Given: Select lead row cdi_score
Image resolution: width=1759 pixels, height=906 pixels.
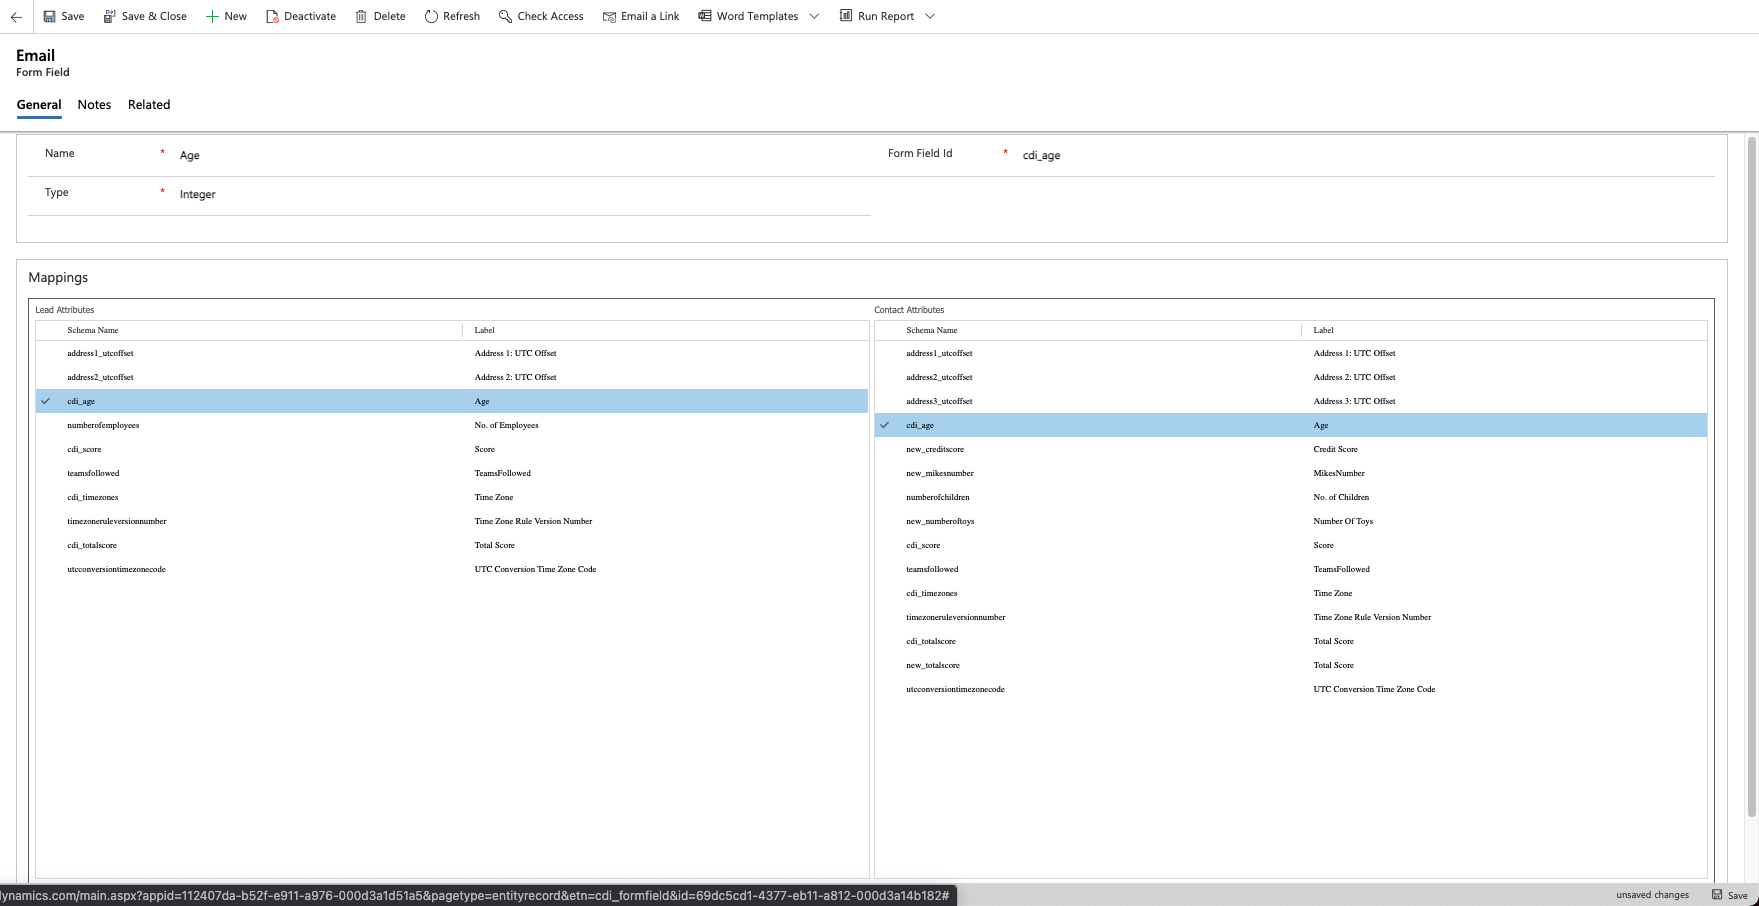Looking at the screenshot, I should [x=452, y=449].
